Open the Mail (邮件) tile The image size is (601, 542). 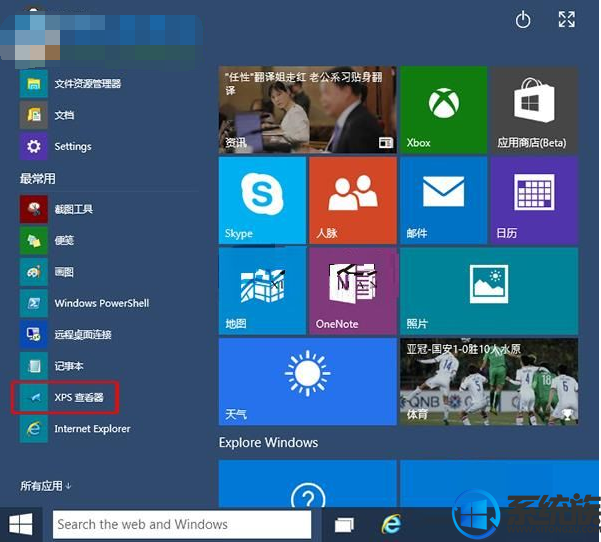(443, 200)
